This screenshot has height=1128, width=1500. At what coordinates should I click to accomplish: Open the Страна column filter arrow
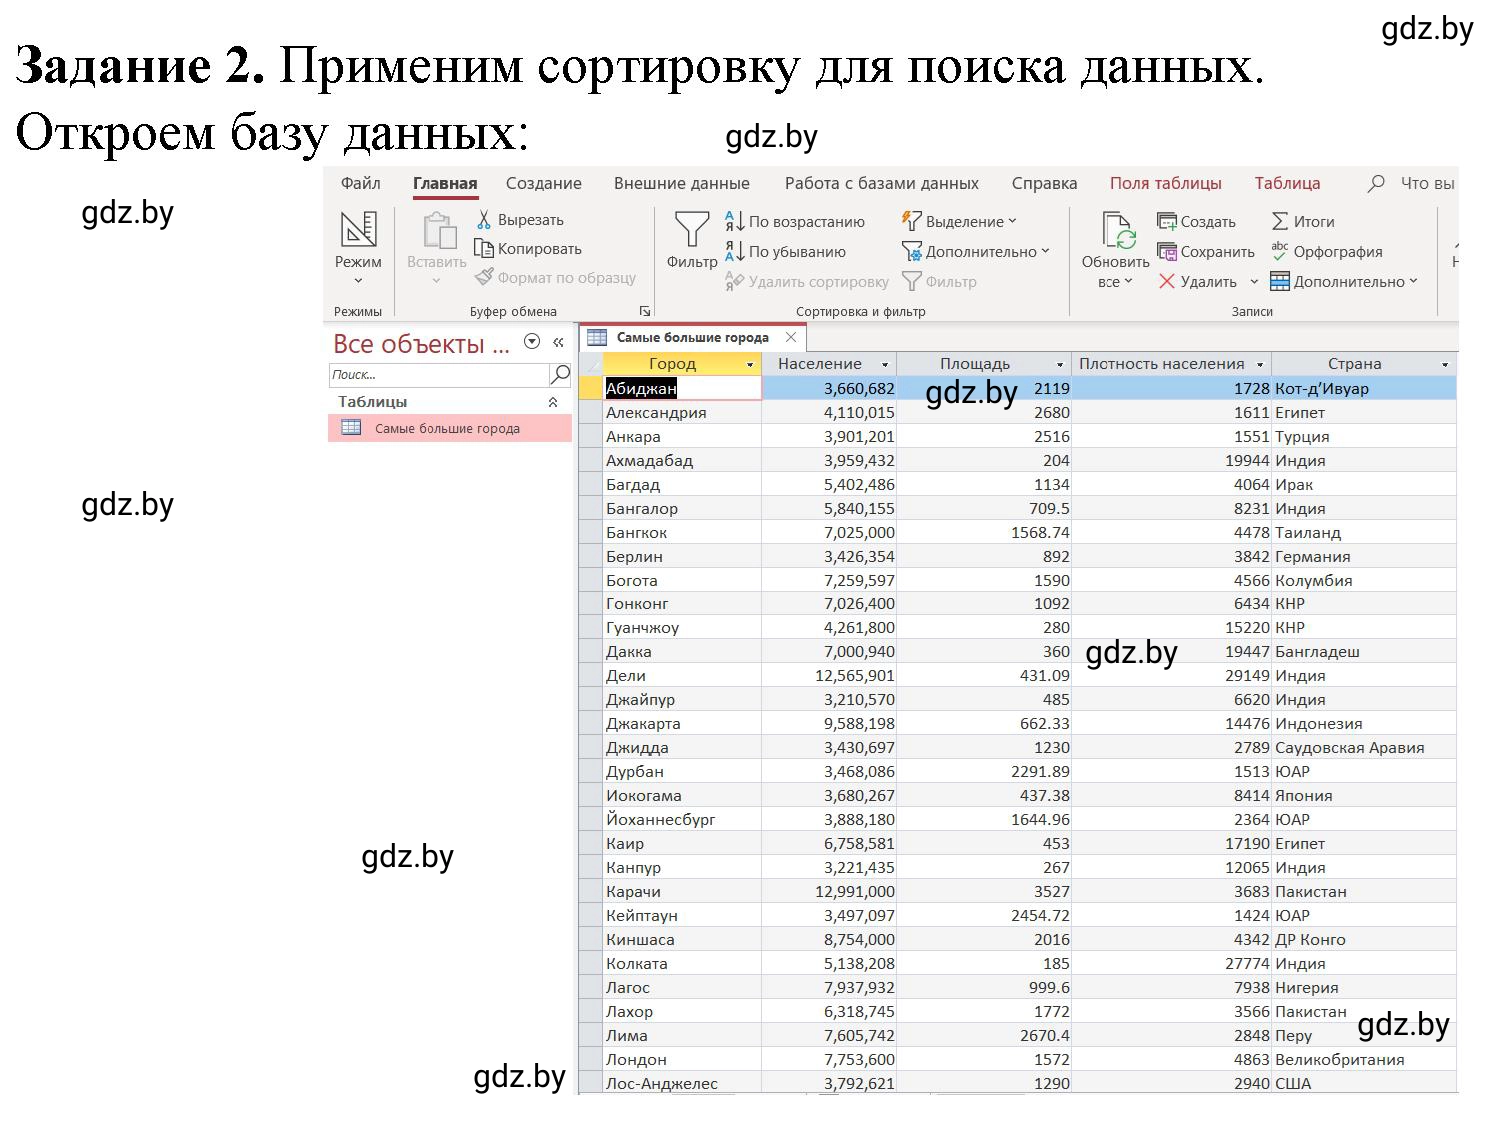[x=1445, y=365]
